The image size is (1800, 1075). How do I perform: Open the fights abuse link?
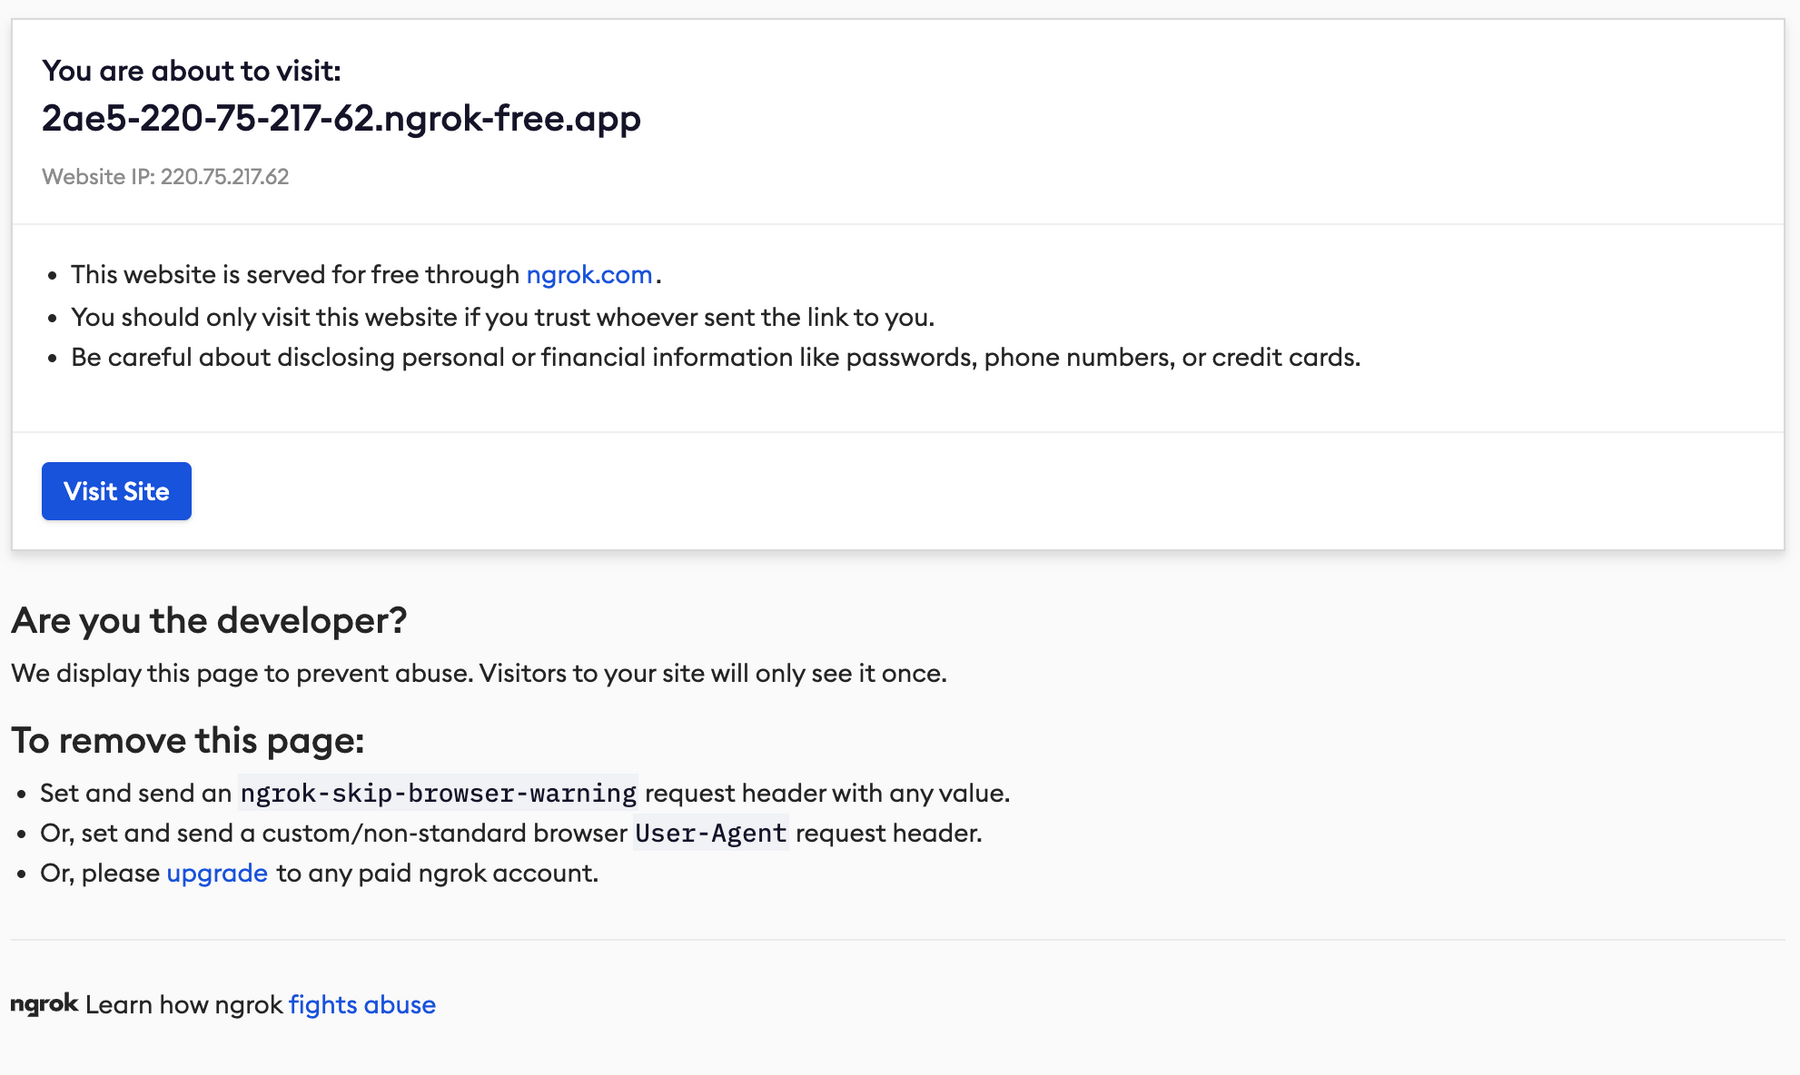pos(362,1004)
